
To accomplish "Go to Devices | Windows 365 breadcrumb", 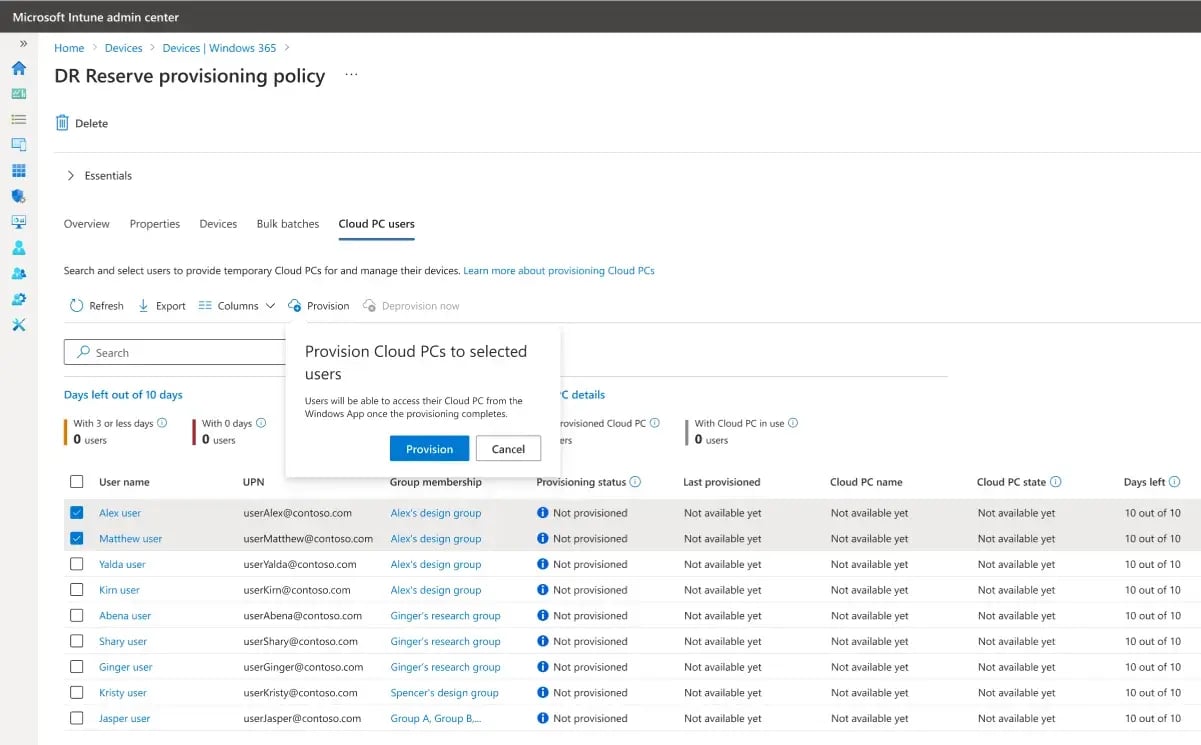I will click(x=219, y=48).
